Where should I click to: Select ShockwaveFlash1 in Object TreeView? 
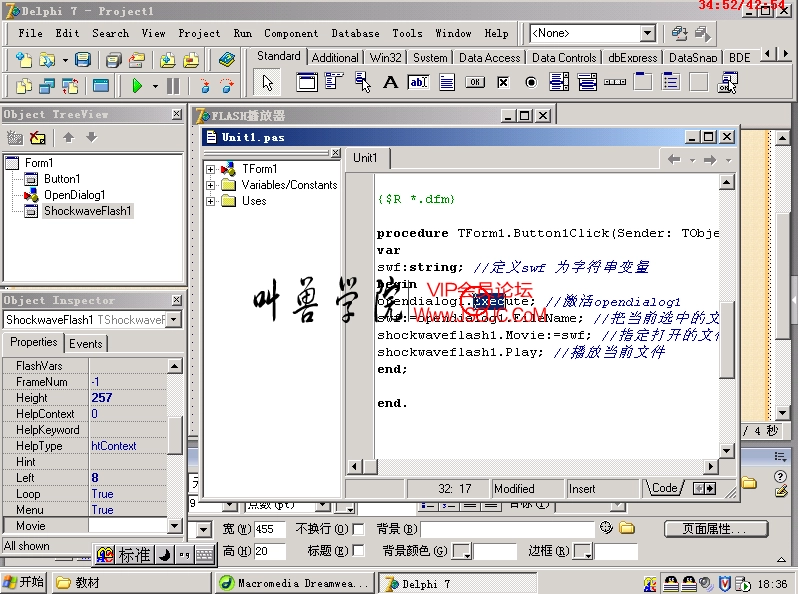point(88,211)
